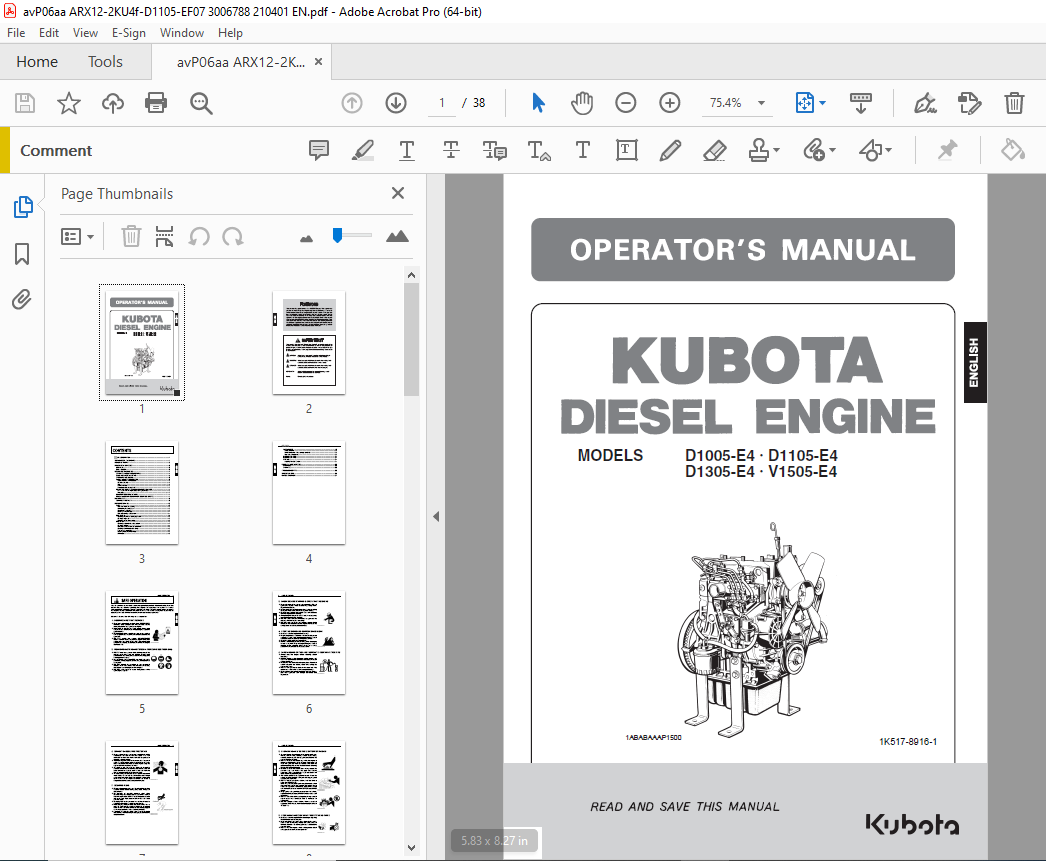Add the document to starred favorites
This screenshot has width=1046, height=861.
[x=69, y=103]
